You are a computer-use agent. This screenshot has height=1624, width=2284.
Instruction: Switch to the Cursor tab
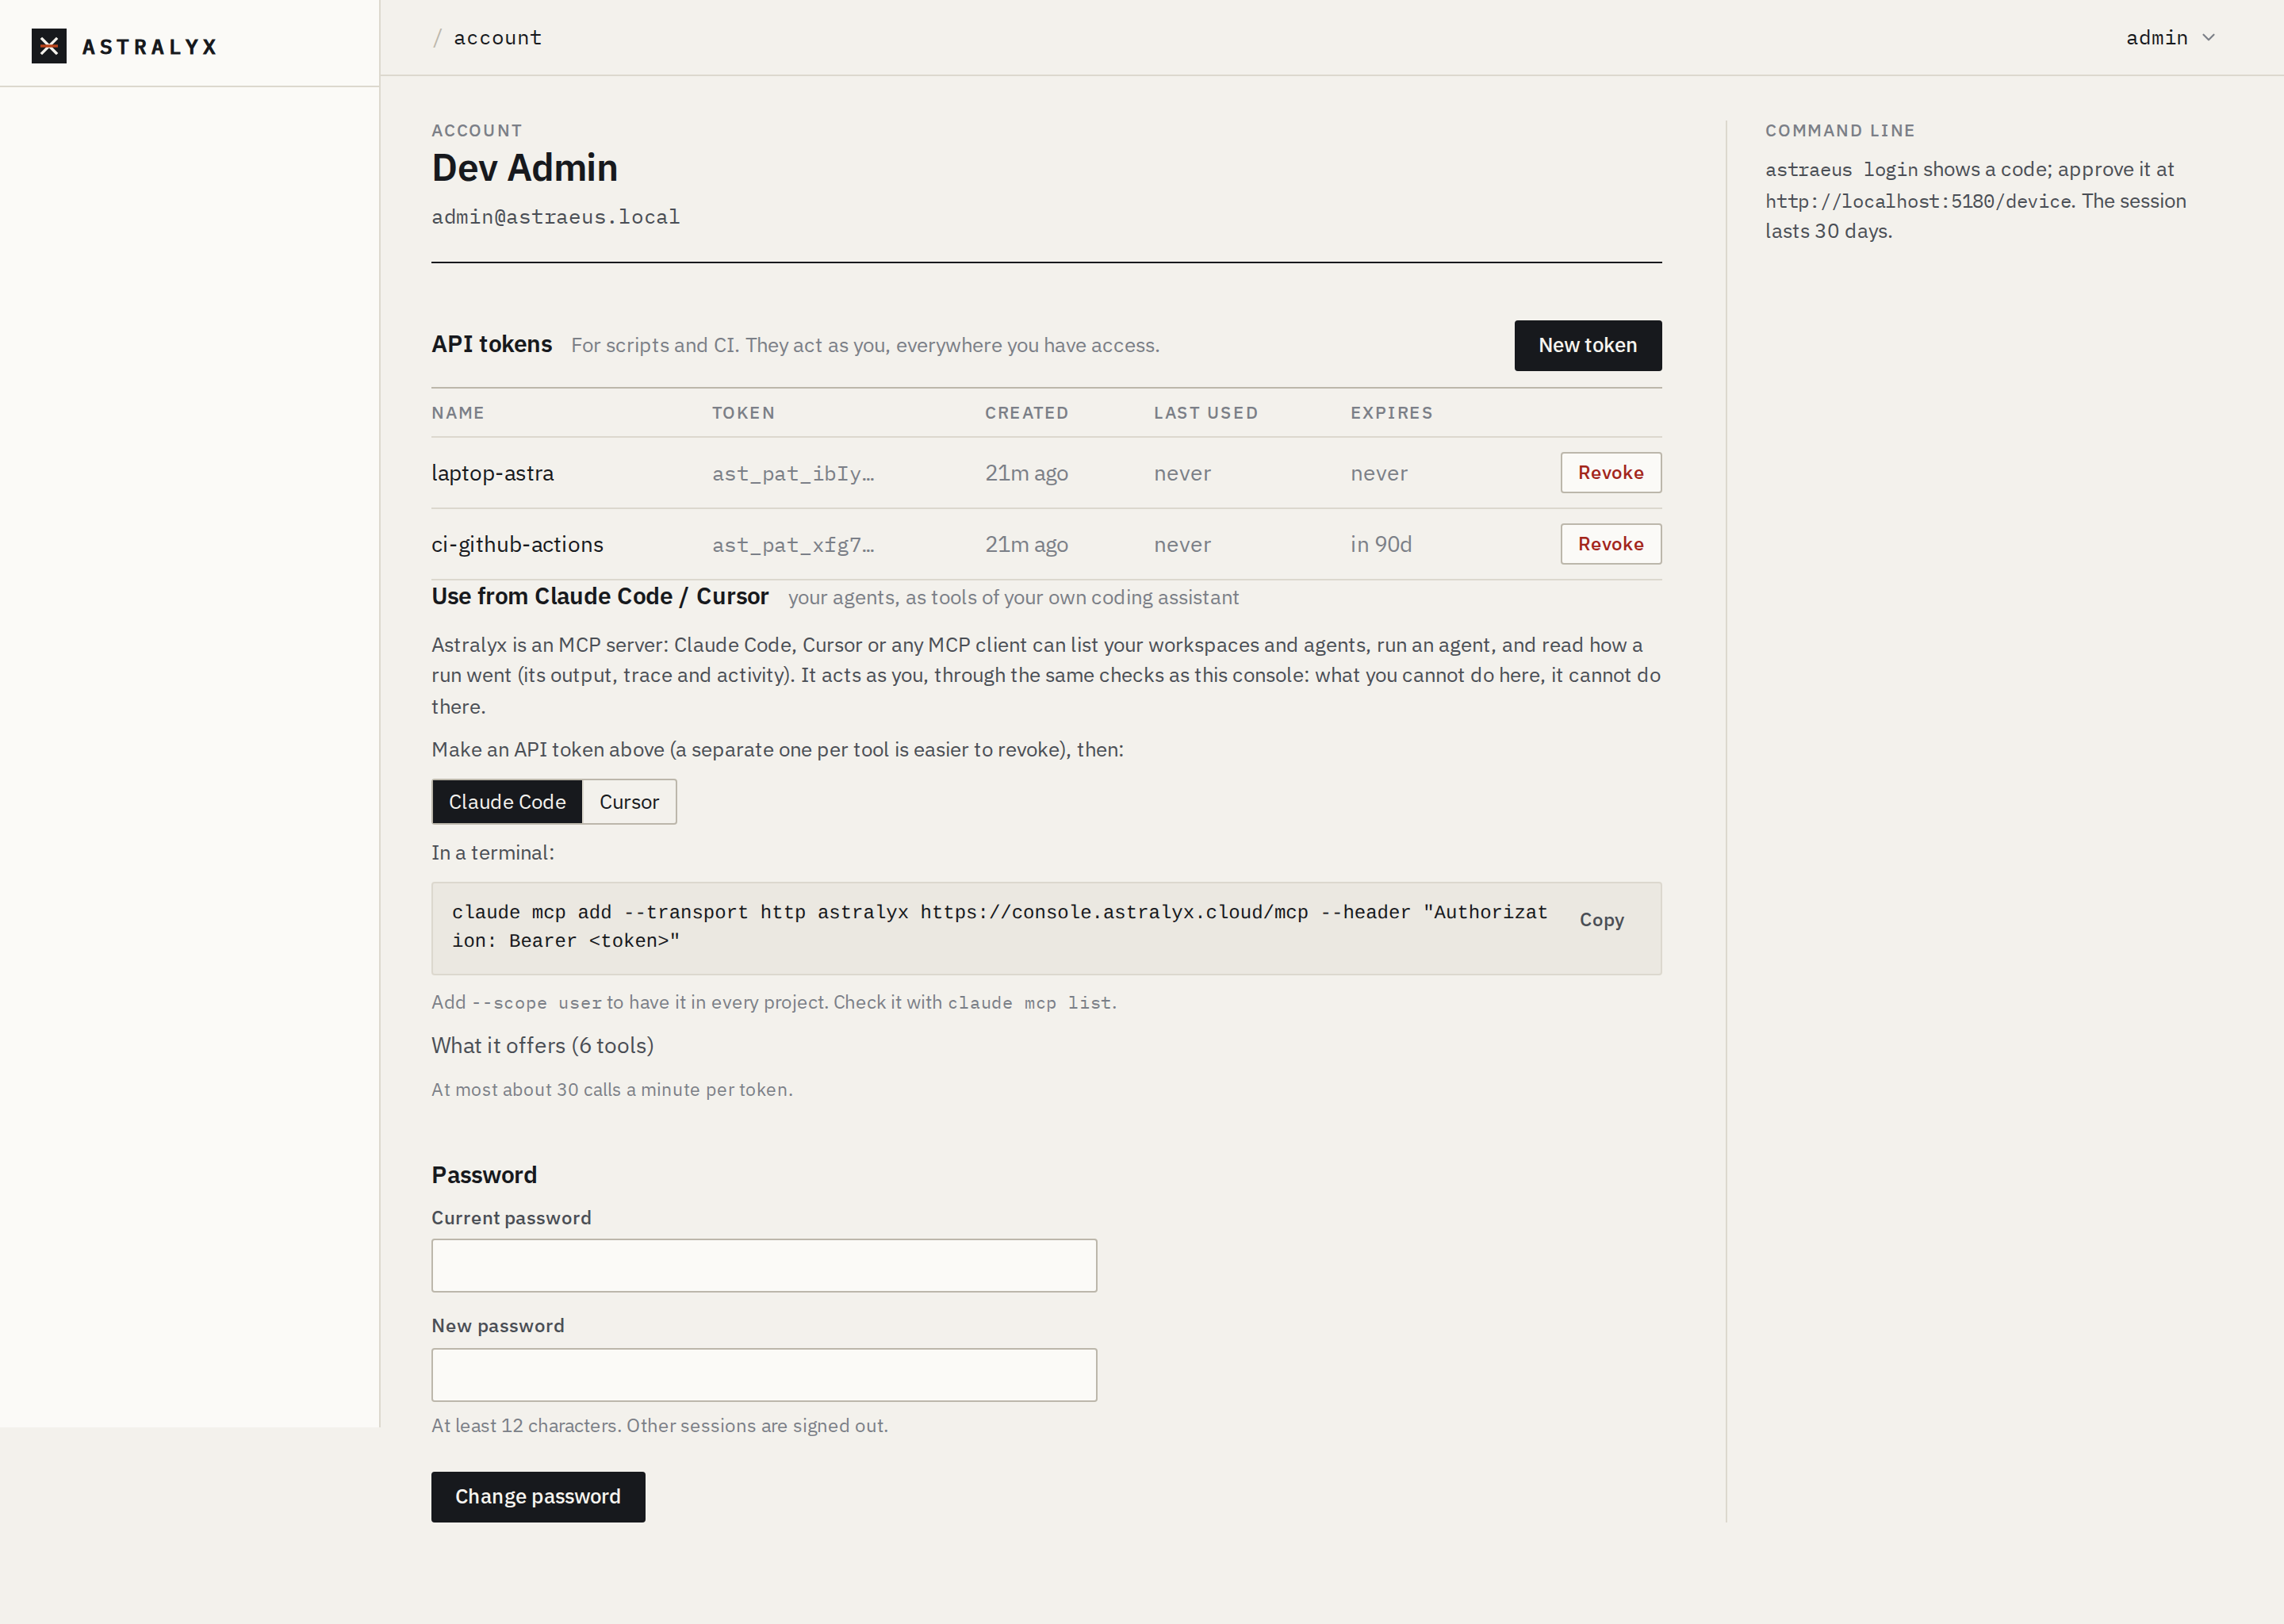[x=629, y=802]
